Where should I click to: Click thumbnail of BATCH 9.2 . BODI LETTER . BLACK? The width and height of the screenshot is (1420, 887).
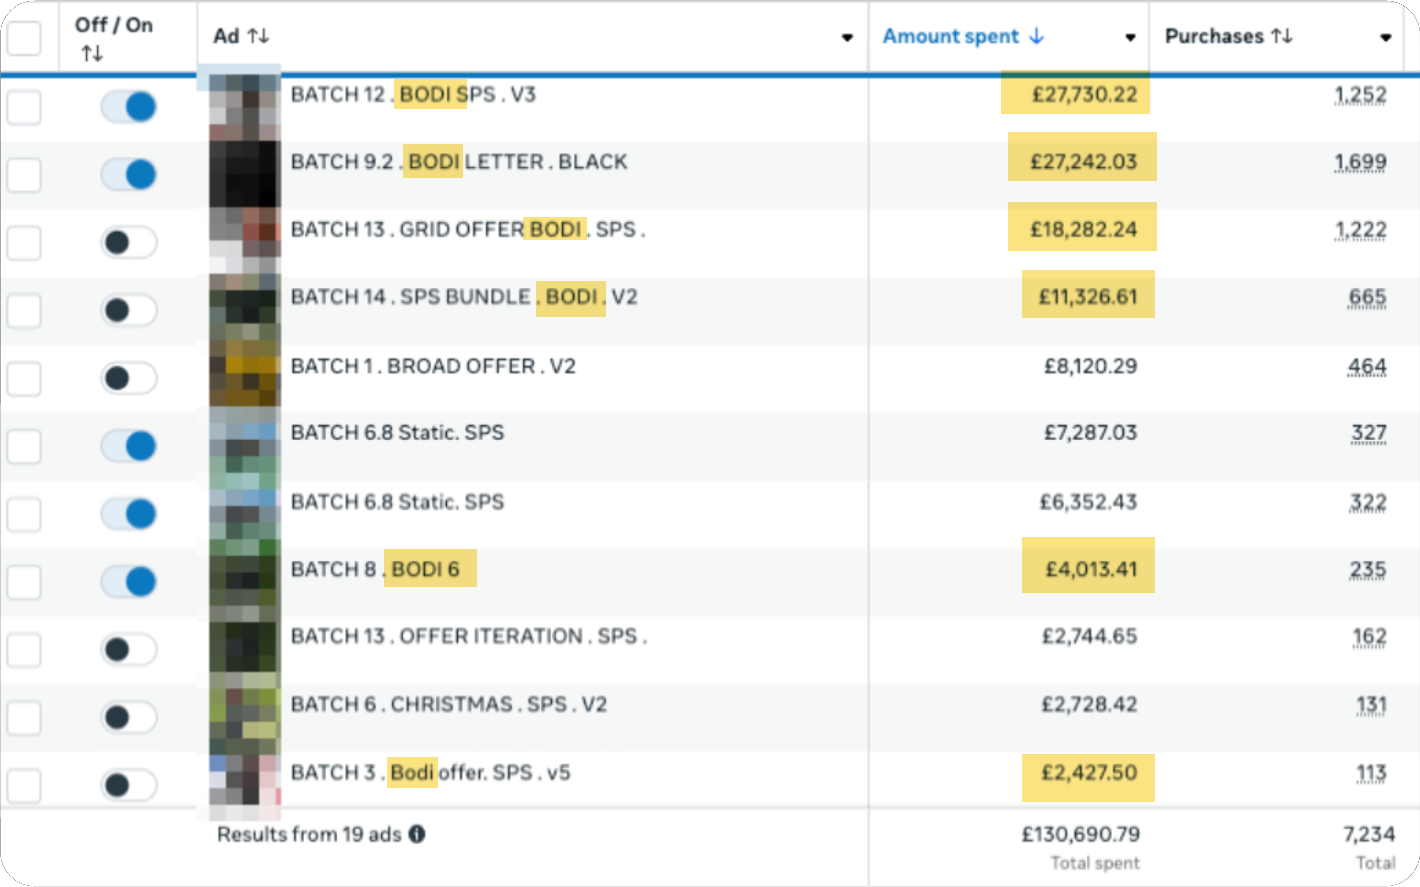tap(244, 174)
